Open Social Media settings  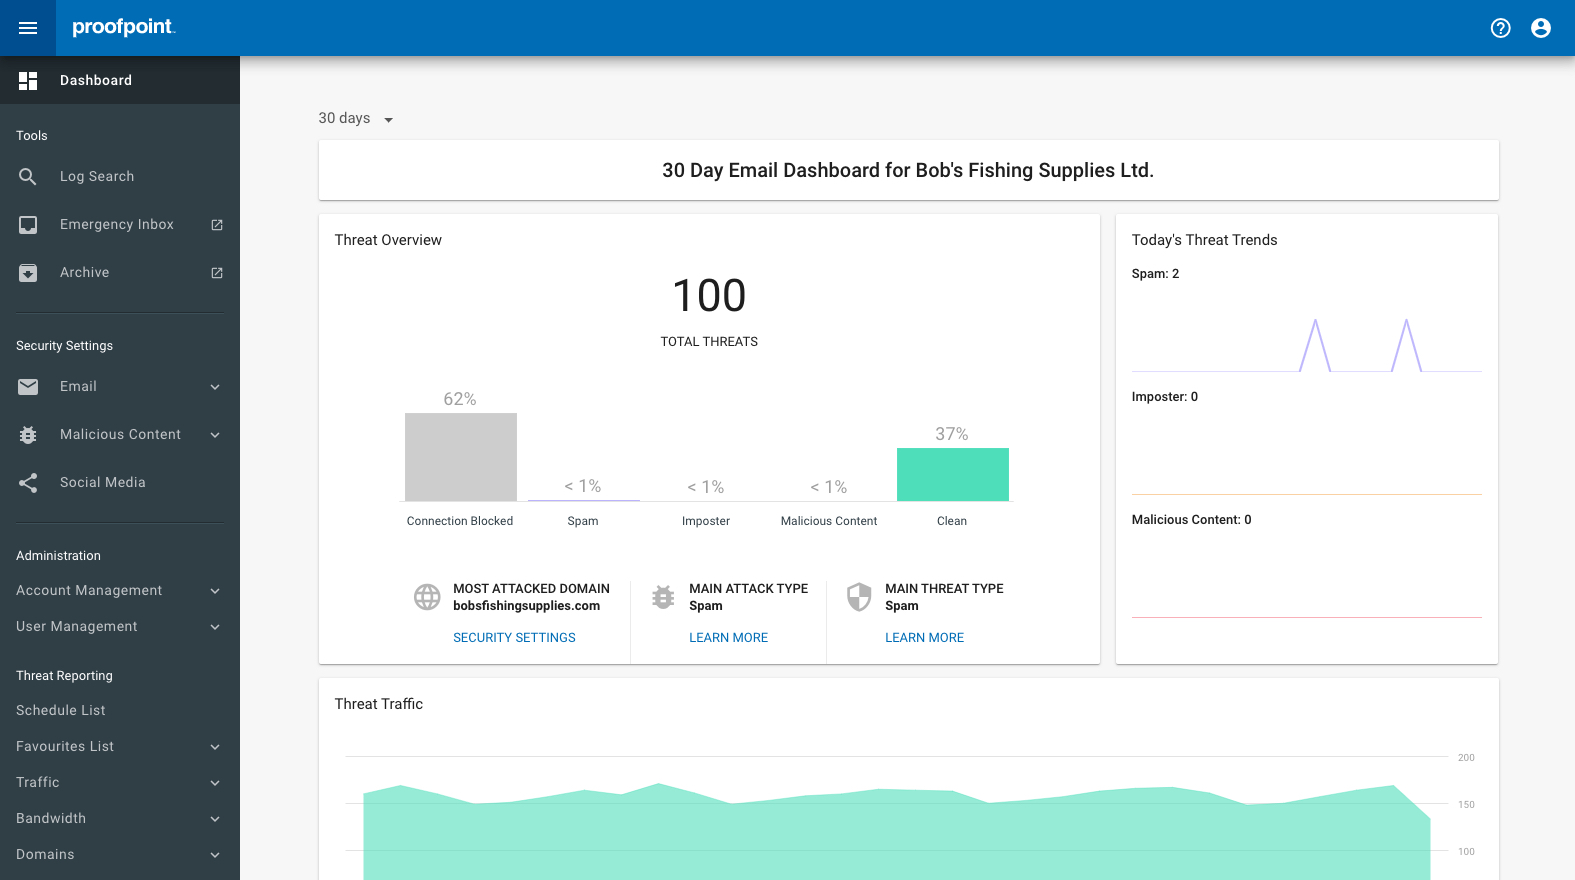120,482
